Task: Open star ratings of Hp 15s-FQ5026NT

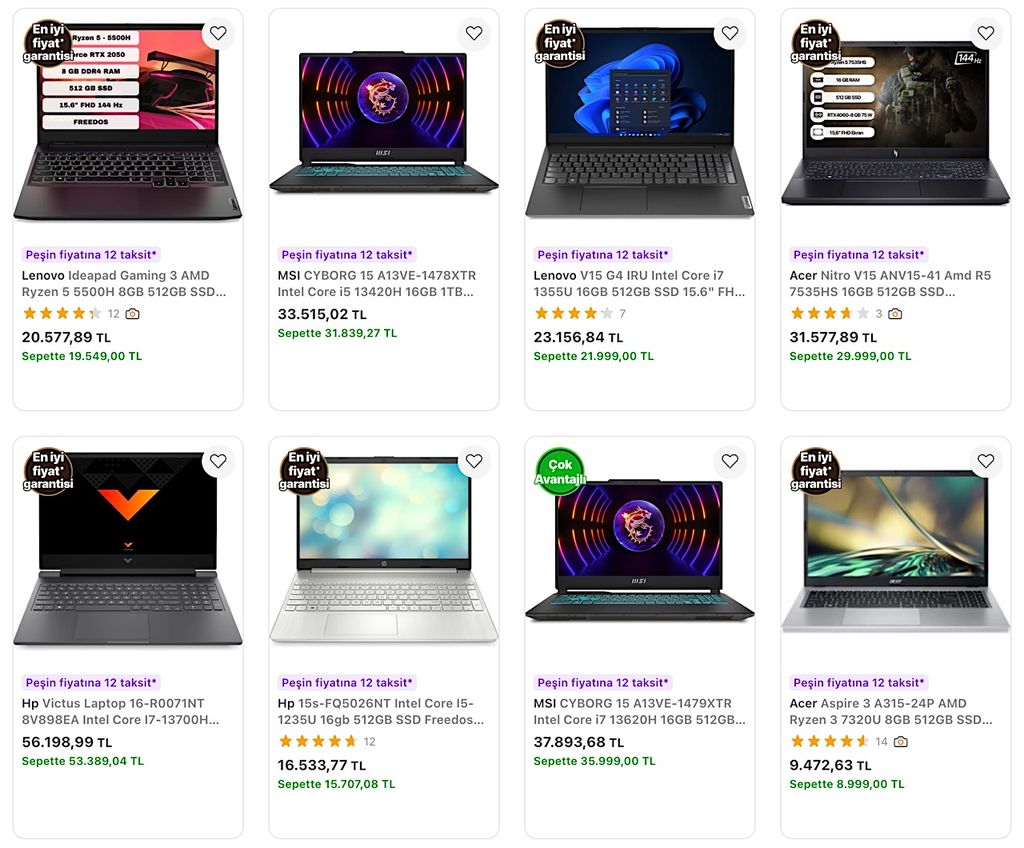Action: click(318, 742)
